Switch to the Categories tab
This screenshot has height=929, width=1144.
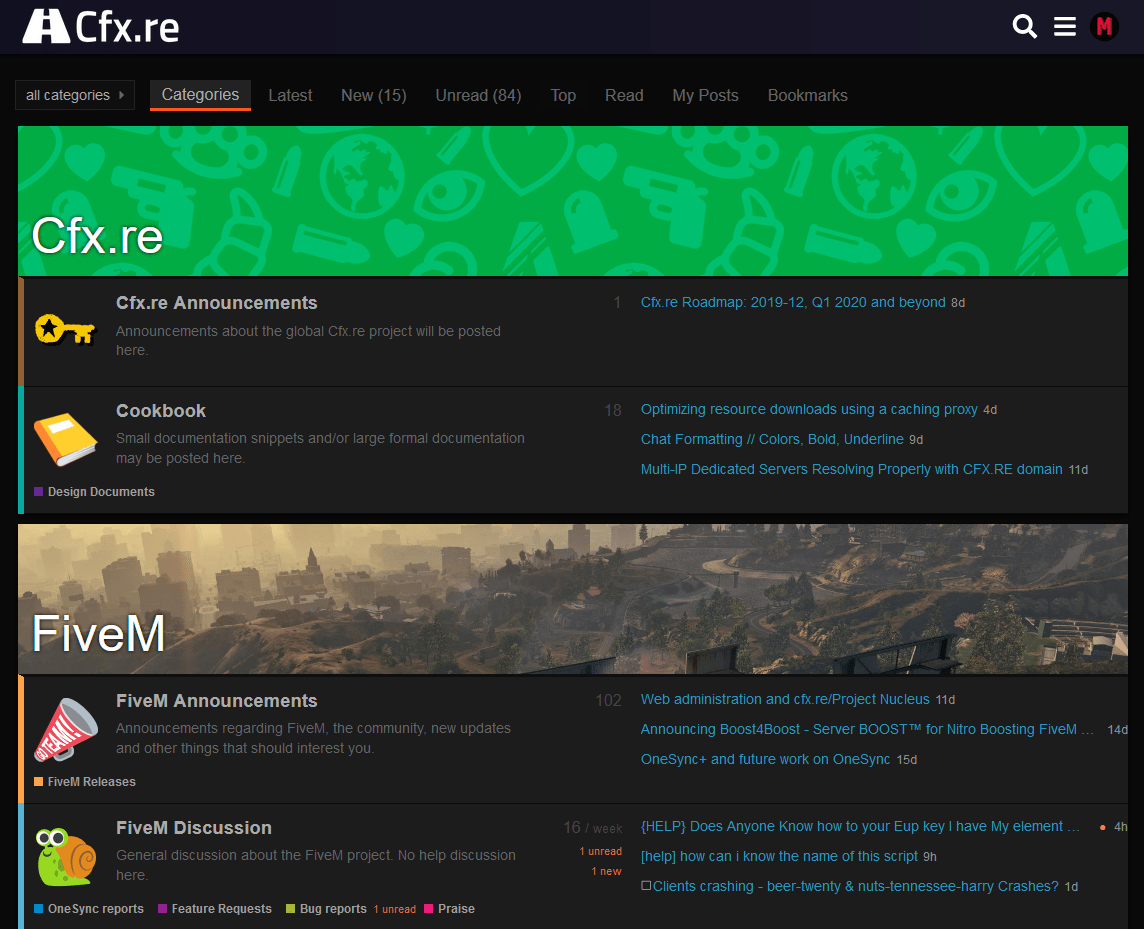200,95
